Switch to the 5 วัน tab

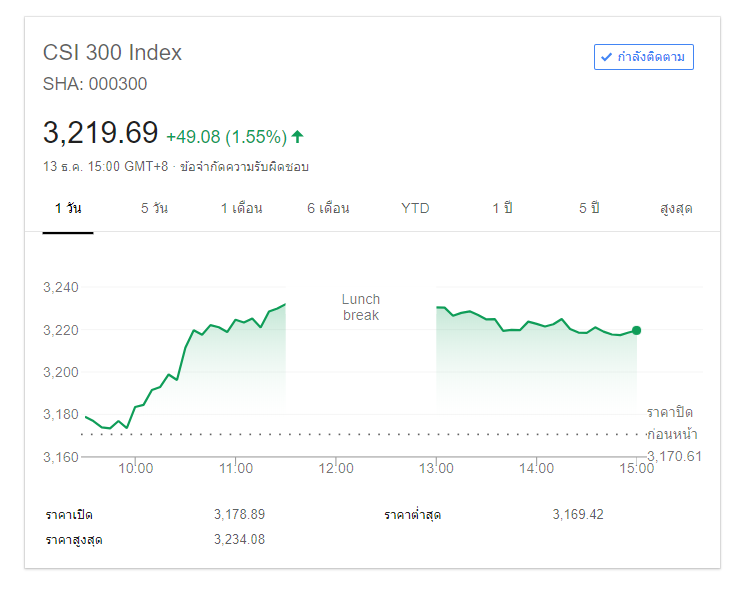click(154, 208)
